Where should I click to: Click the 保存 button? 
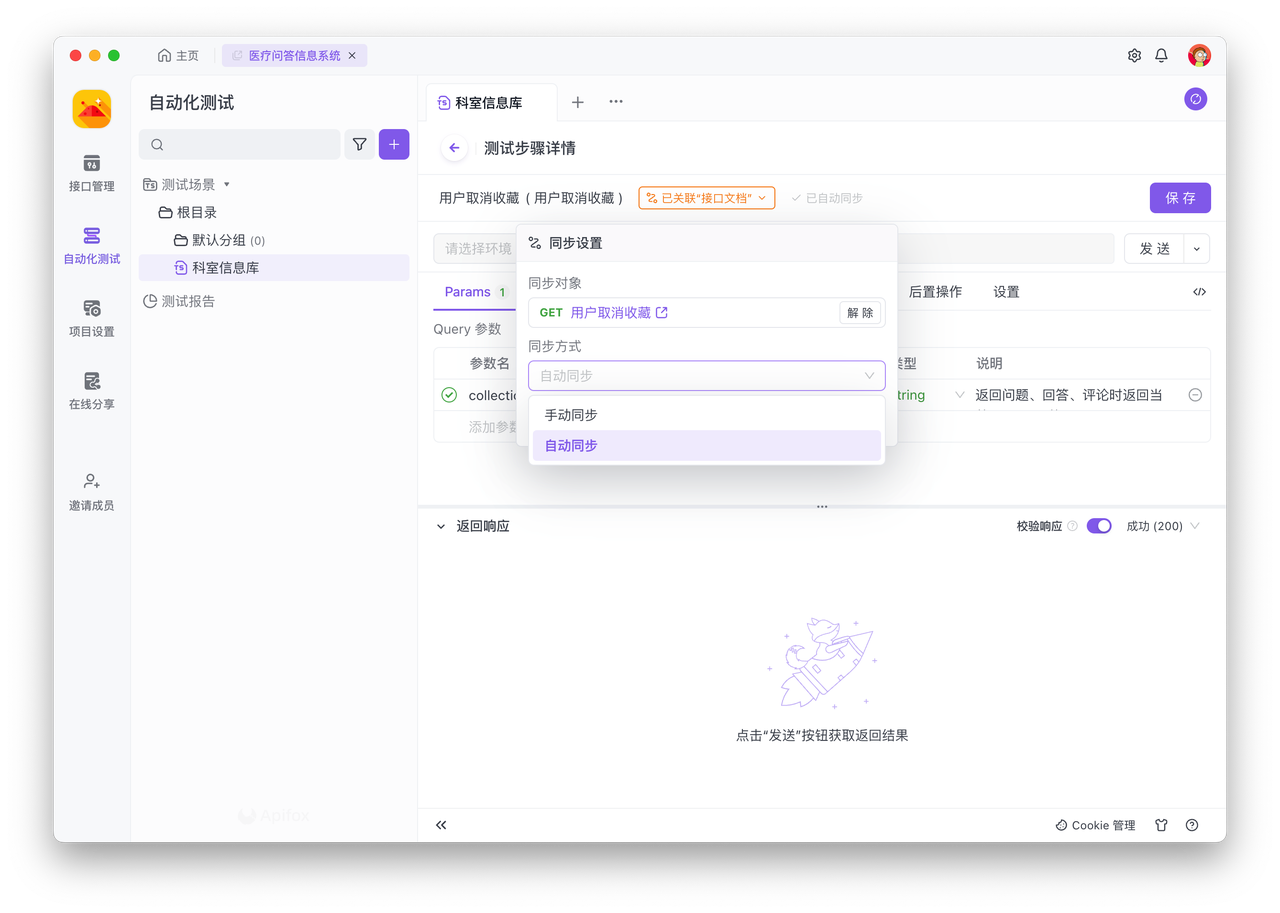pyautogui.click(x=1180, y=198)
